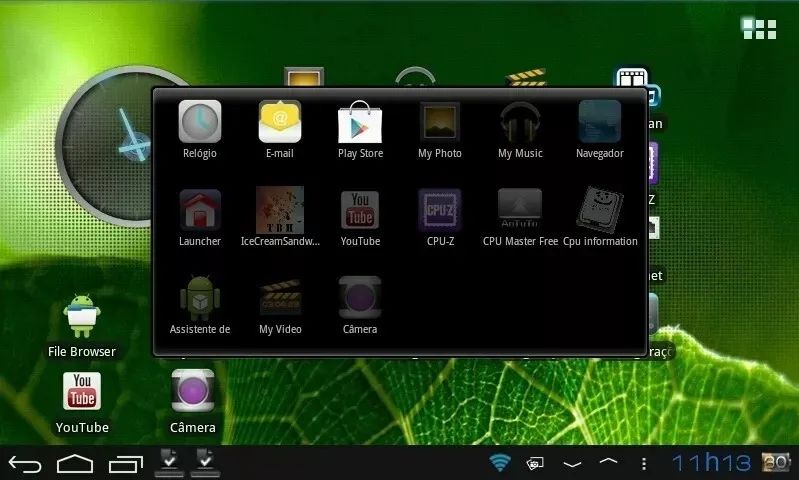Open the Relógio clock app
Screen dimensions: 799x480
pyautogui.click(x=200, y=121)
